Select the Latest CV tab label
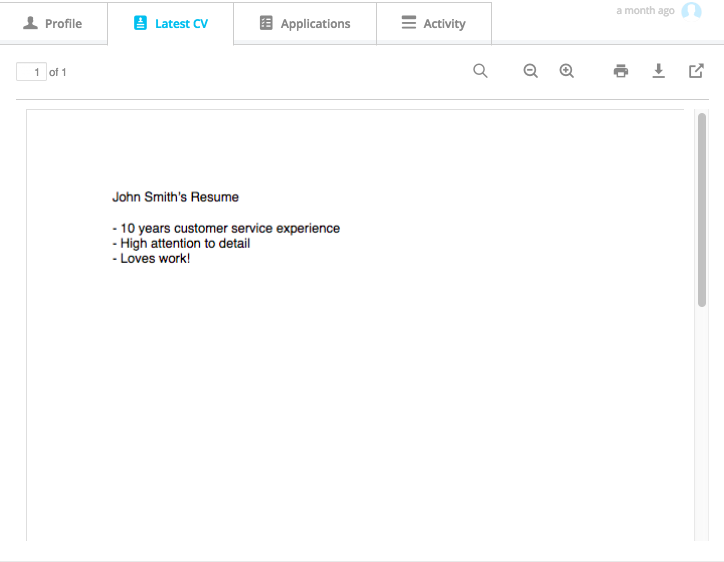 181,23
